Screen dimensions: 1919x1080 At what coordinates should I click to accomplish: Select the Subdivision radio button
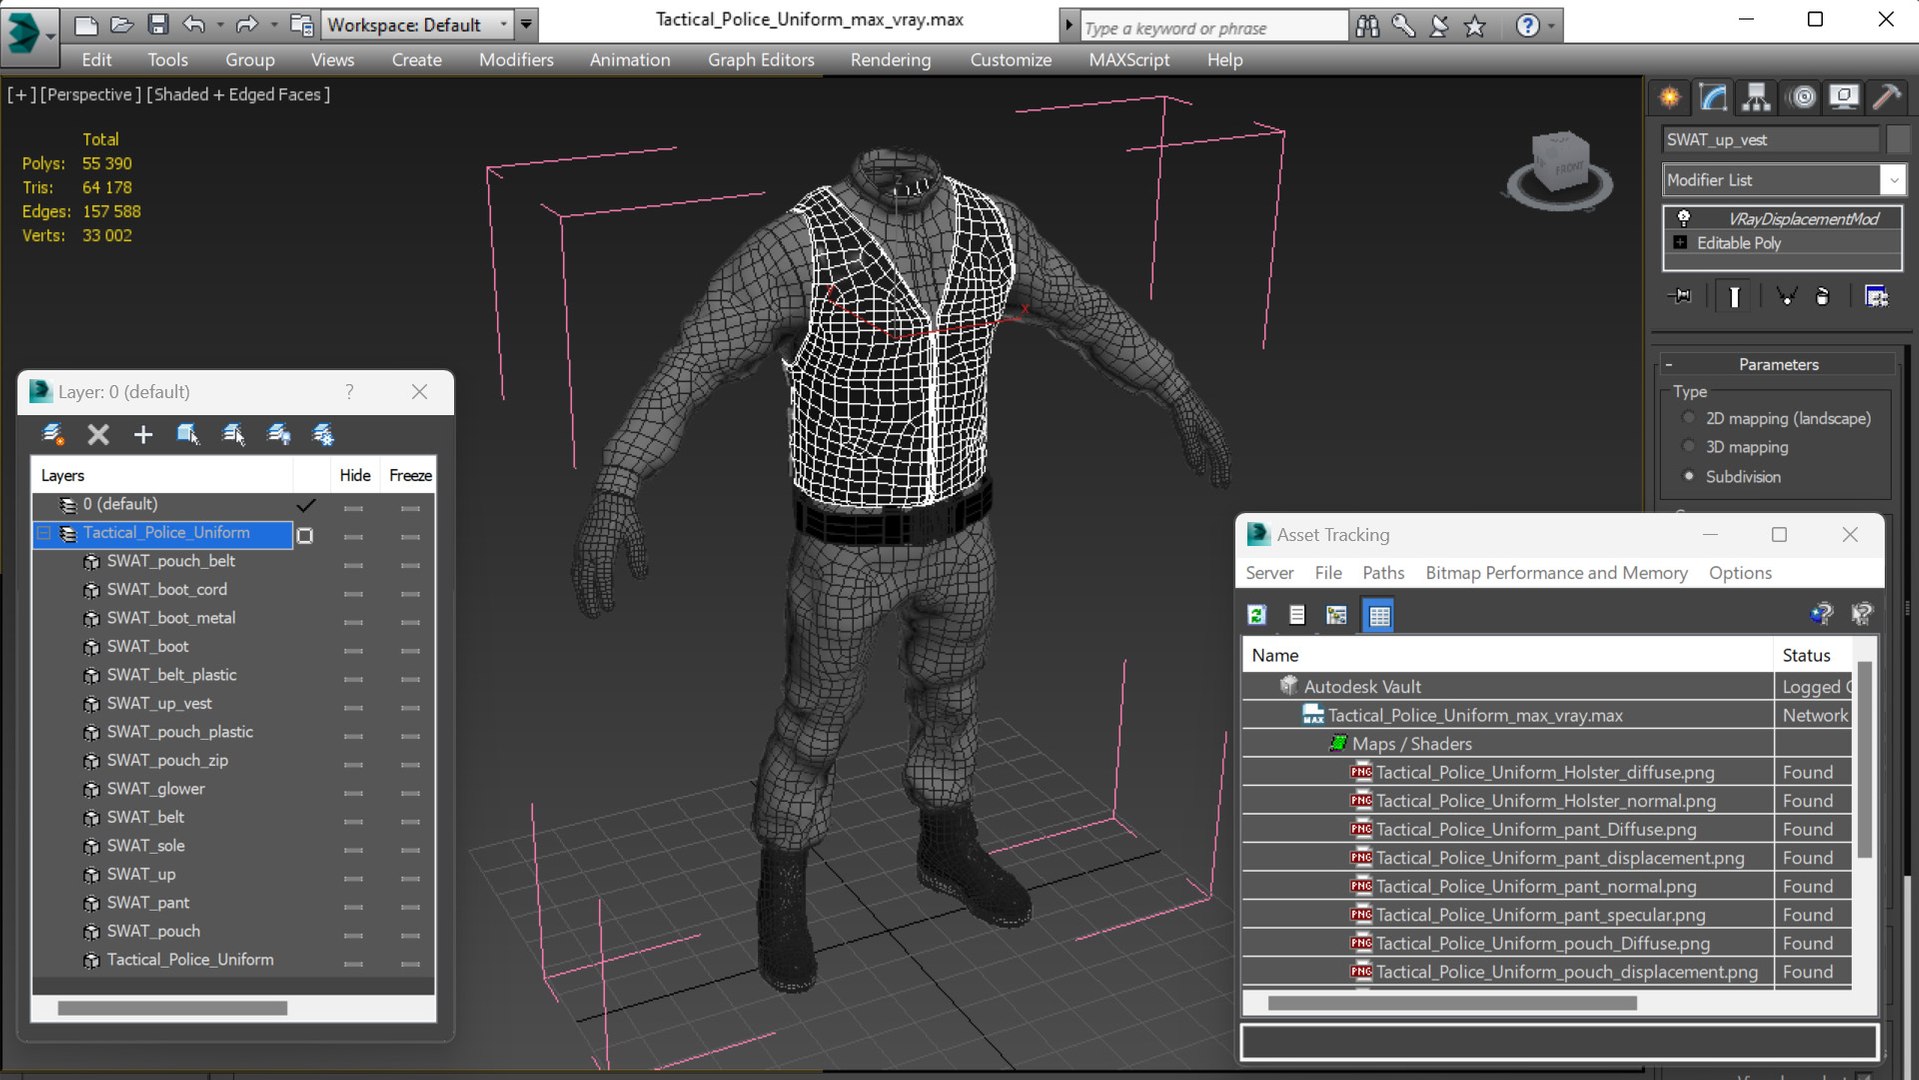pyautogui.click(x=1689, y=476)
